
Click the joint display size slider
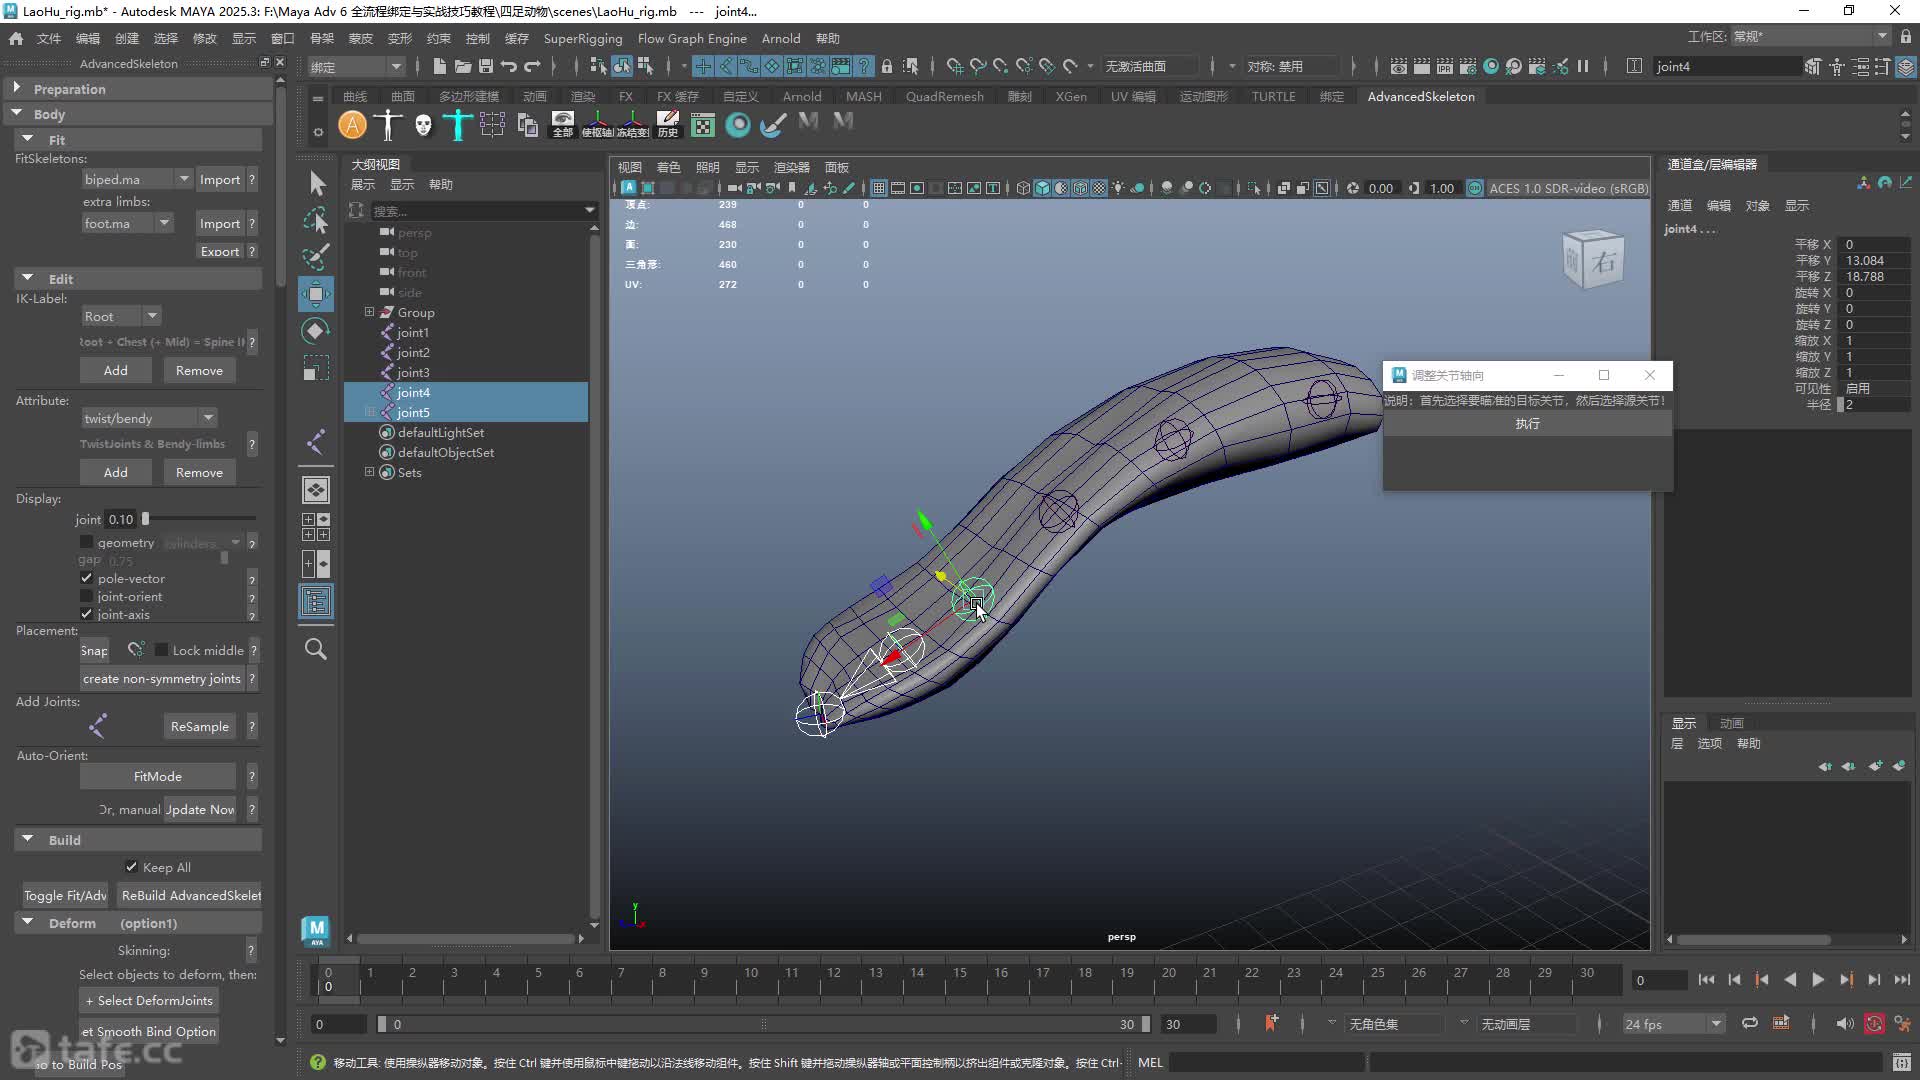pyautogui.click(x=200, y=519)
